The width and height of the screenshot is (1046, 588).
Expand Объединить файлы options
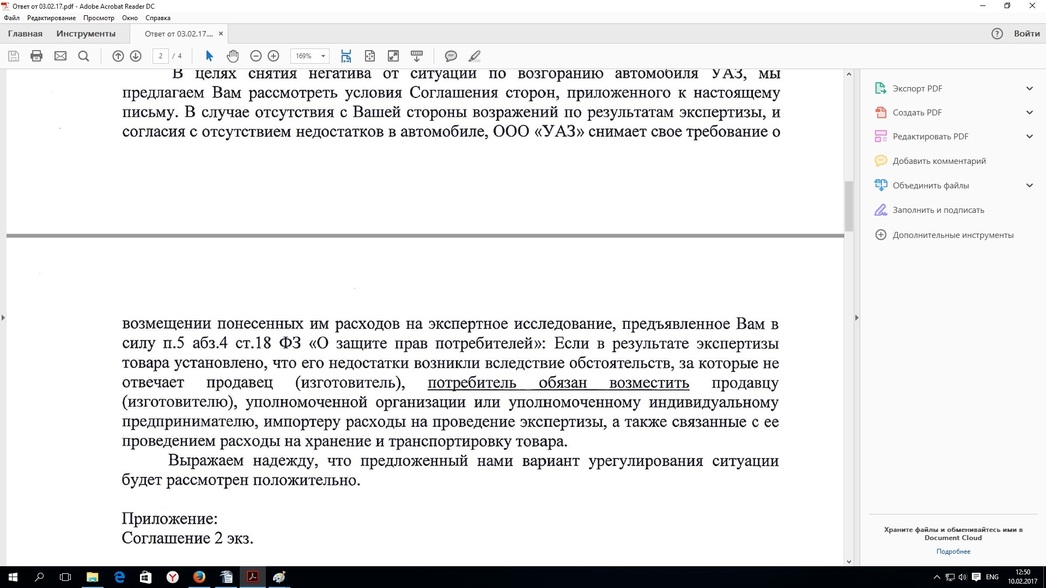coord(1029,185)
